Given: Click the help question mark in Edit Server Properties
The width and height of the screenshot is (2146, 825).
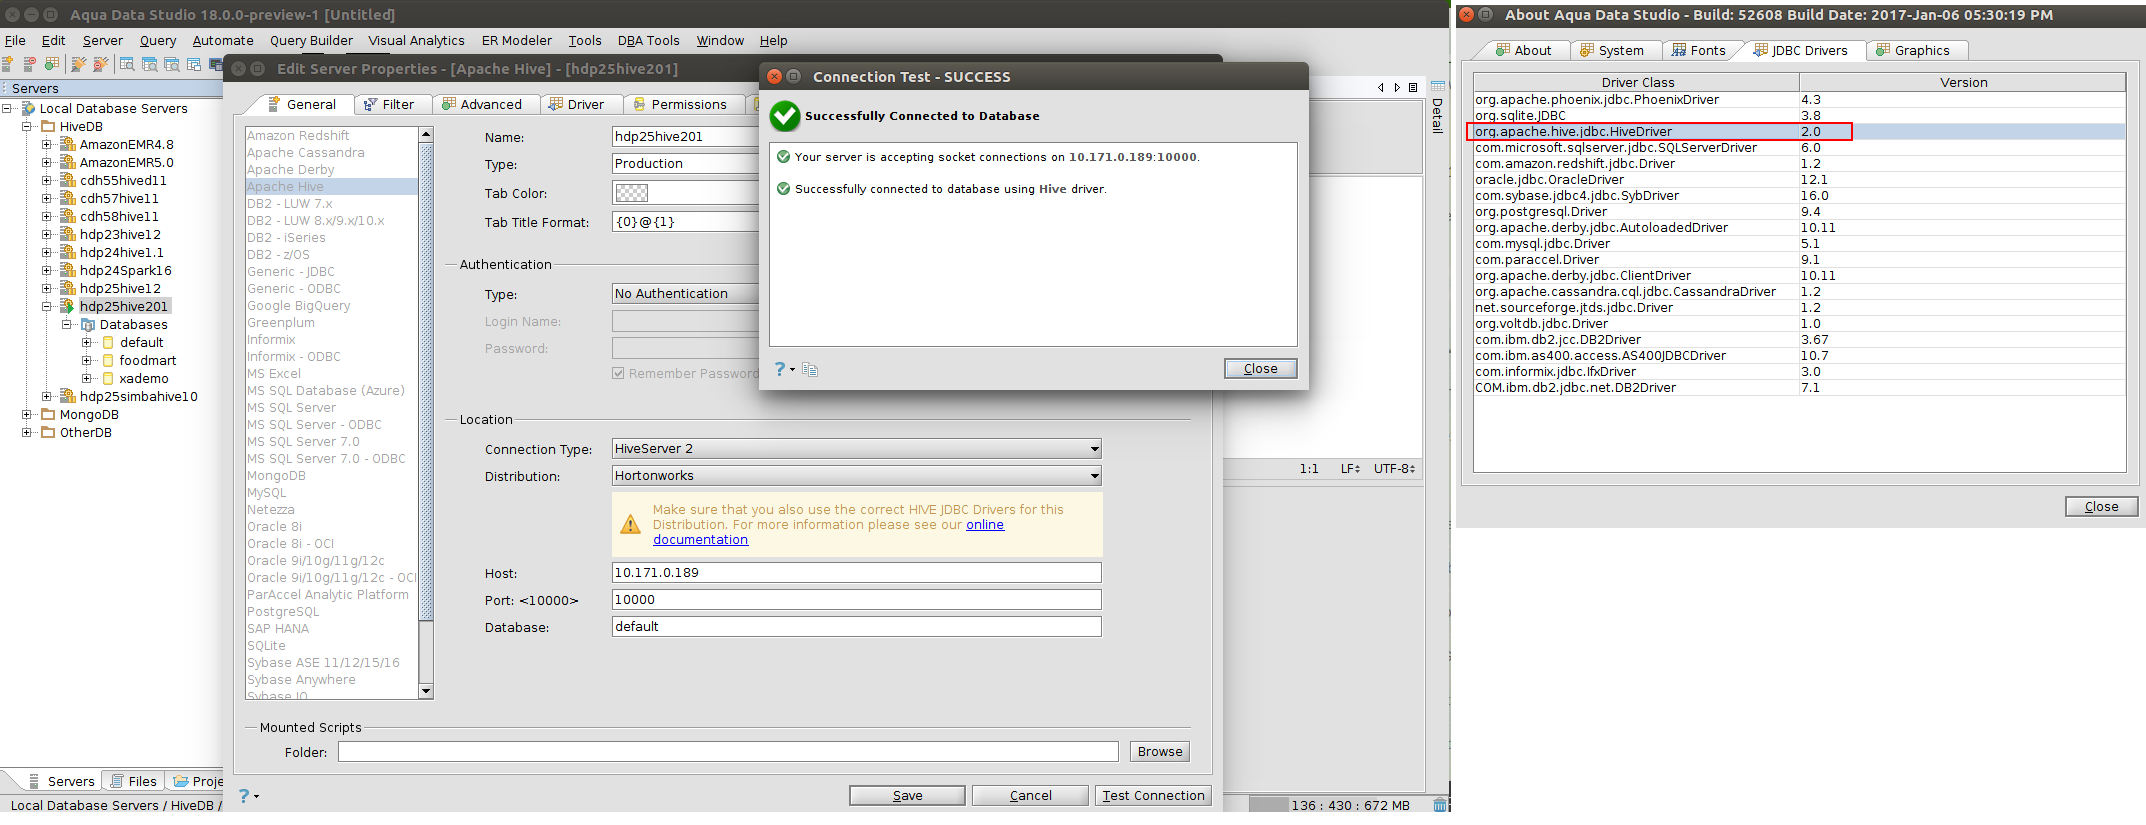Looking at the screenshot, I should coord(244,796).
